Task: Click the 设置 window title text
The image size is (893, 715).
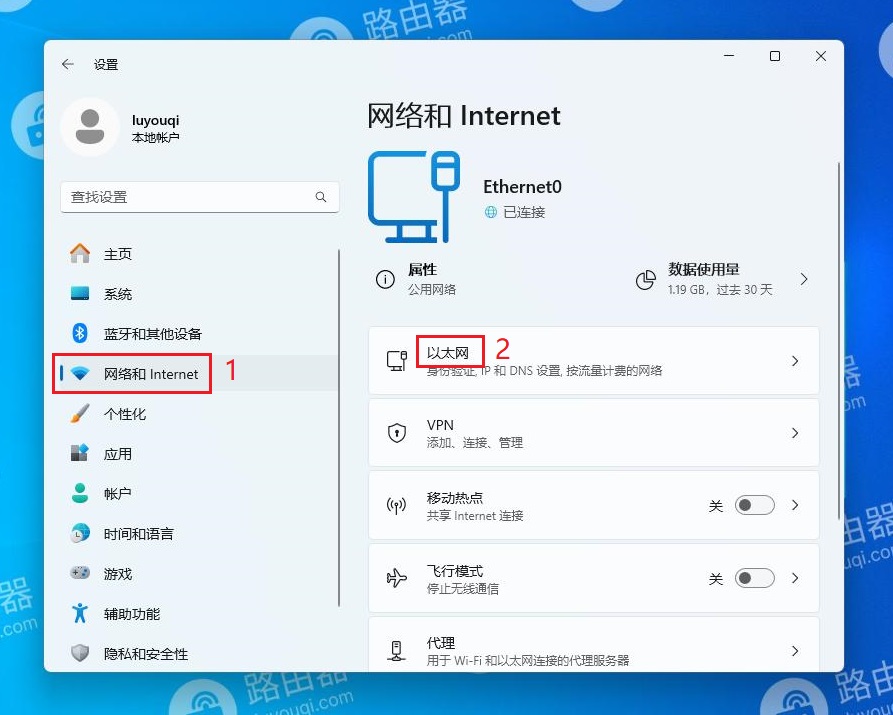Action: (x=106, y=64)
